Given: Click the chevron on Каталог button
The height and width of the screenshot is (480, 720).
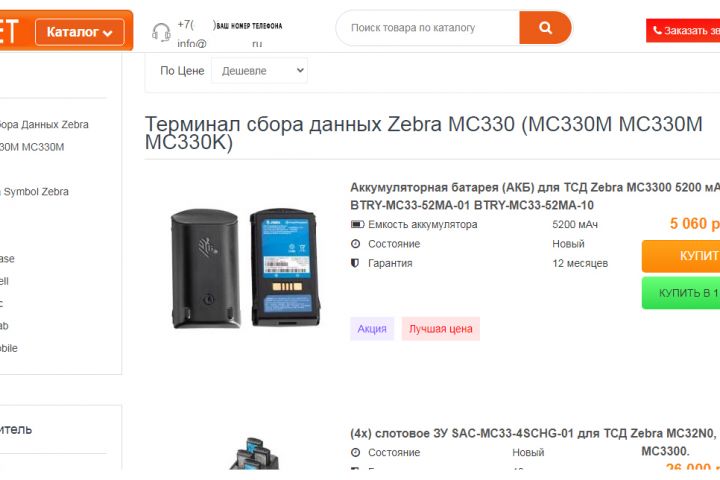Looking at the screenshot, I should [x=107, y=33].
